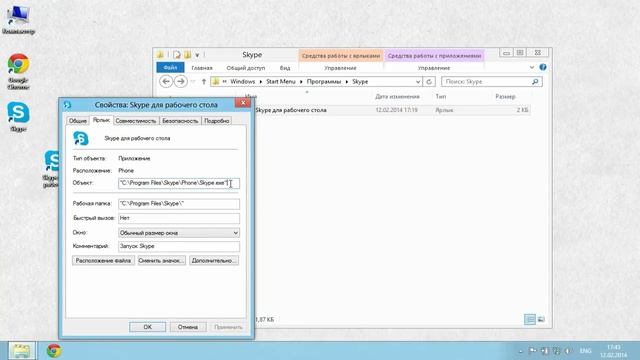The width and height of the screenshot is (640, 360).
Task: Click Программы in the address breadcrumb
Action: 324,82
